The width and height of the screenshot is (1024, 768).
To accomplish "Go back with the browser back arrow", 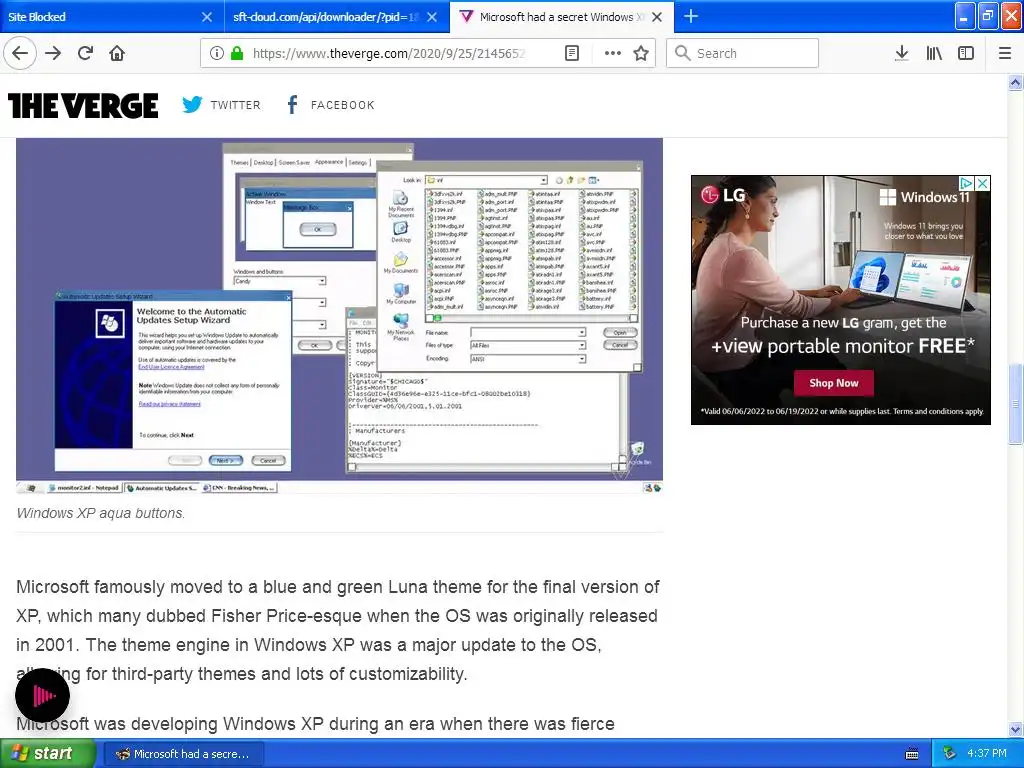I will [20, 53].
